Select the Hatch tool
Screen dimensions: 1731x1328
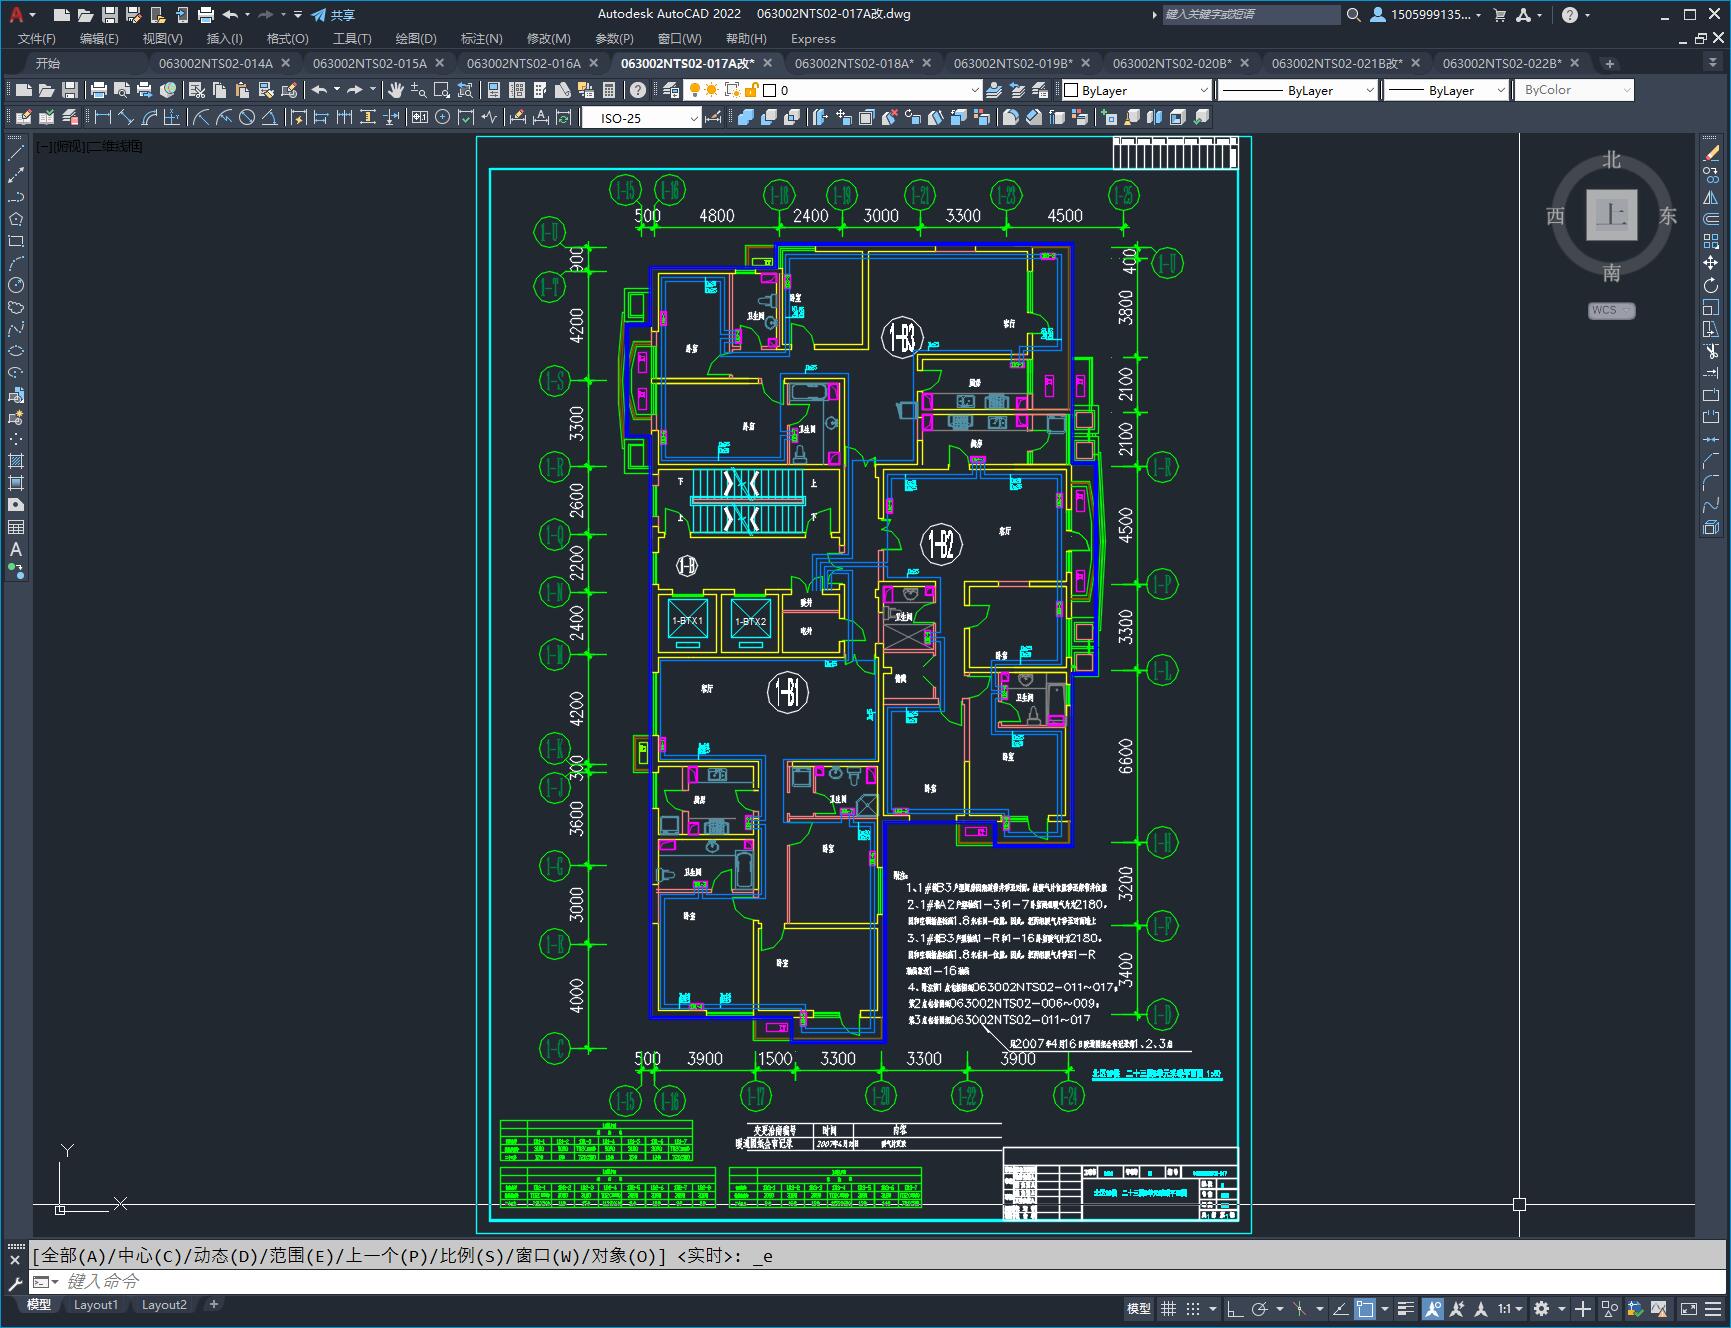[16, 461]
